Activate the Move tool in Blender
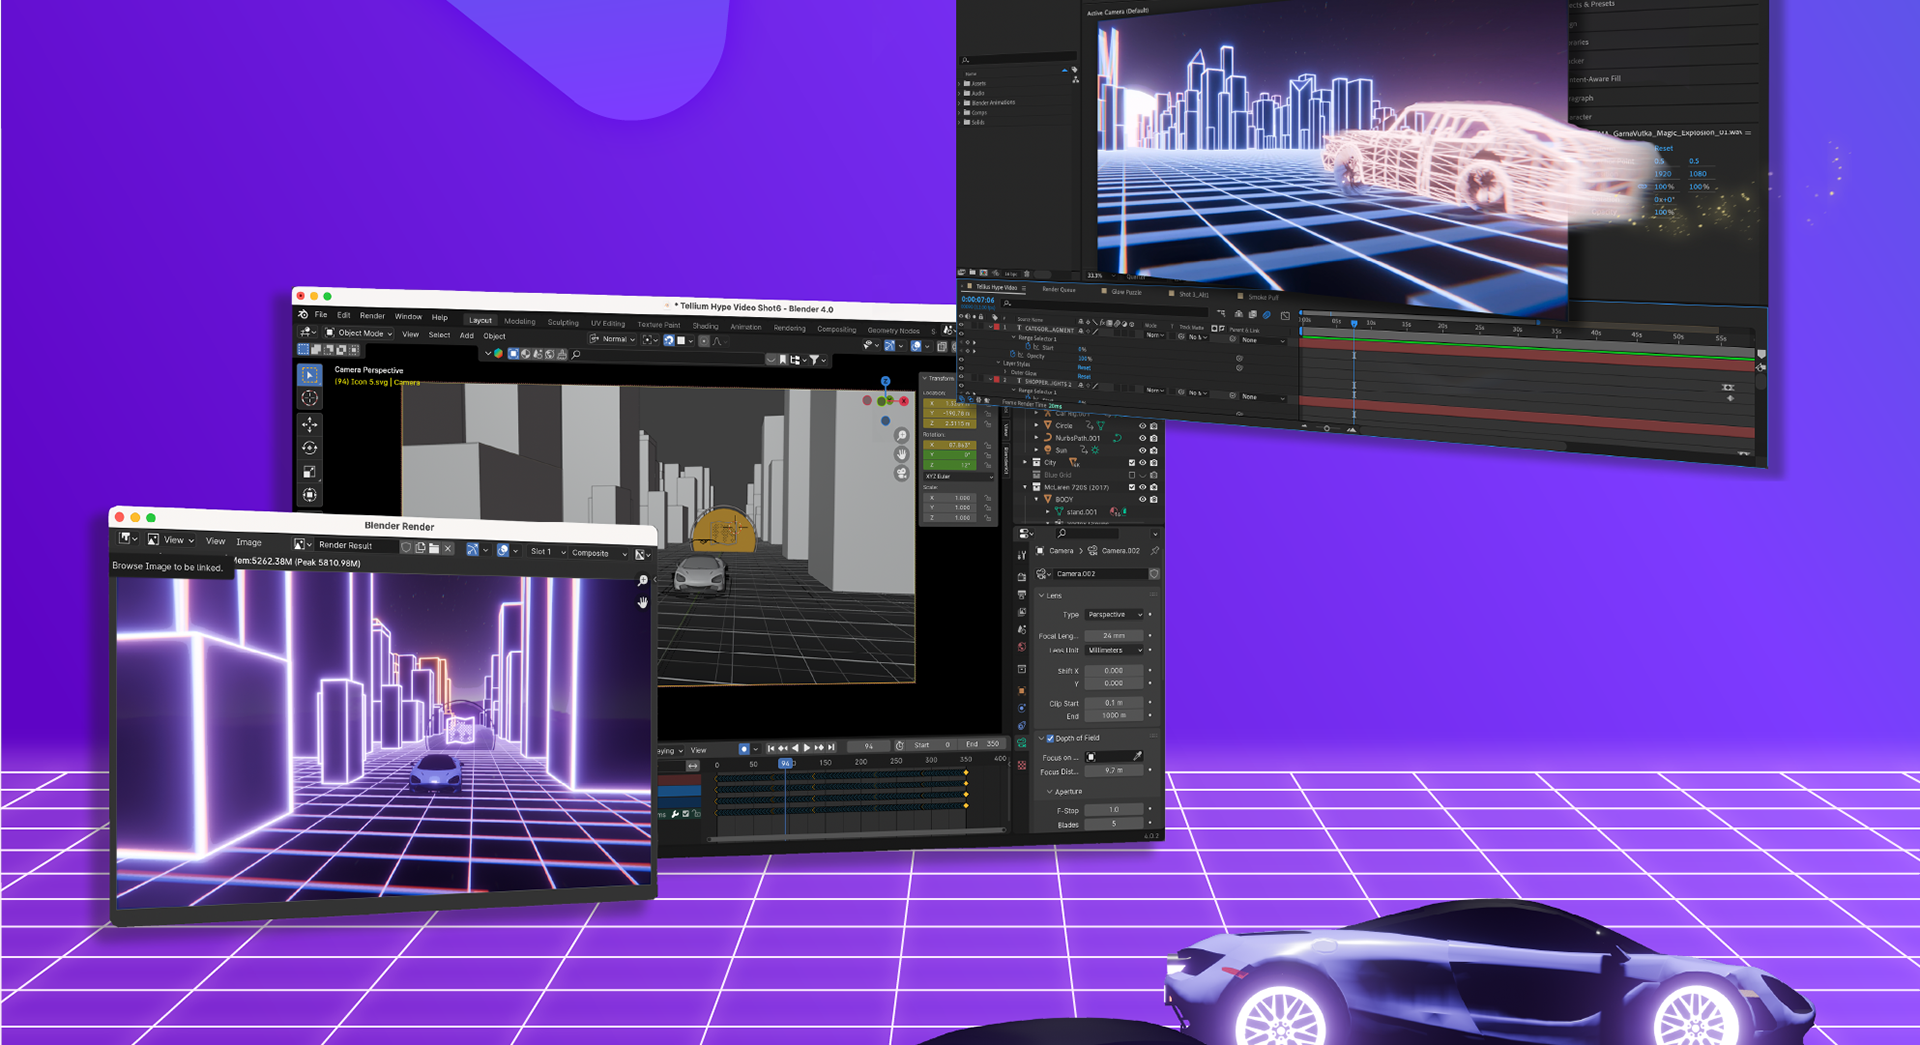 (x=310, y=425)
